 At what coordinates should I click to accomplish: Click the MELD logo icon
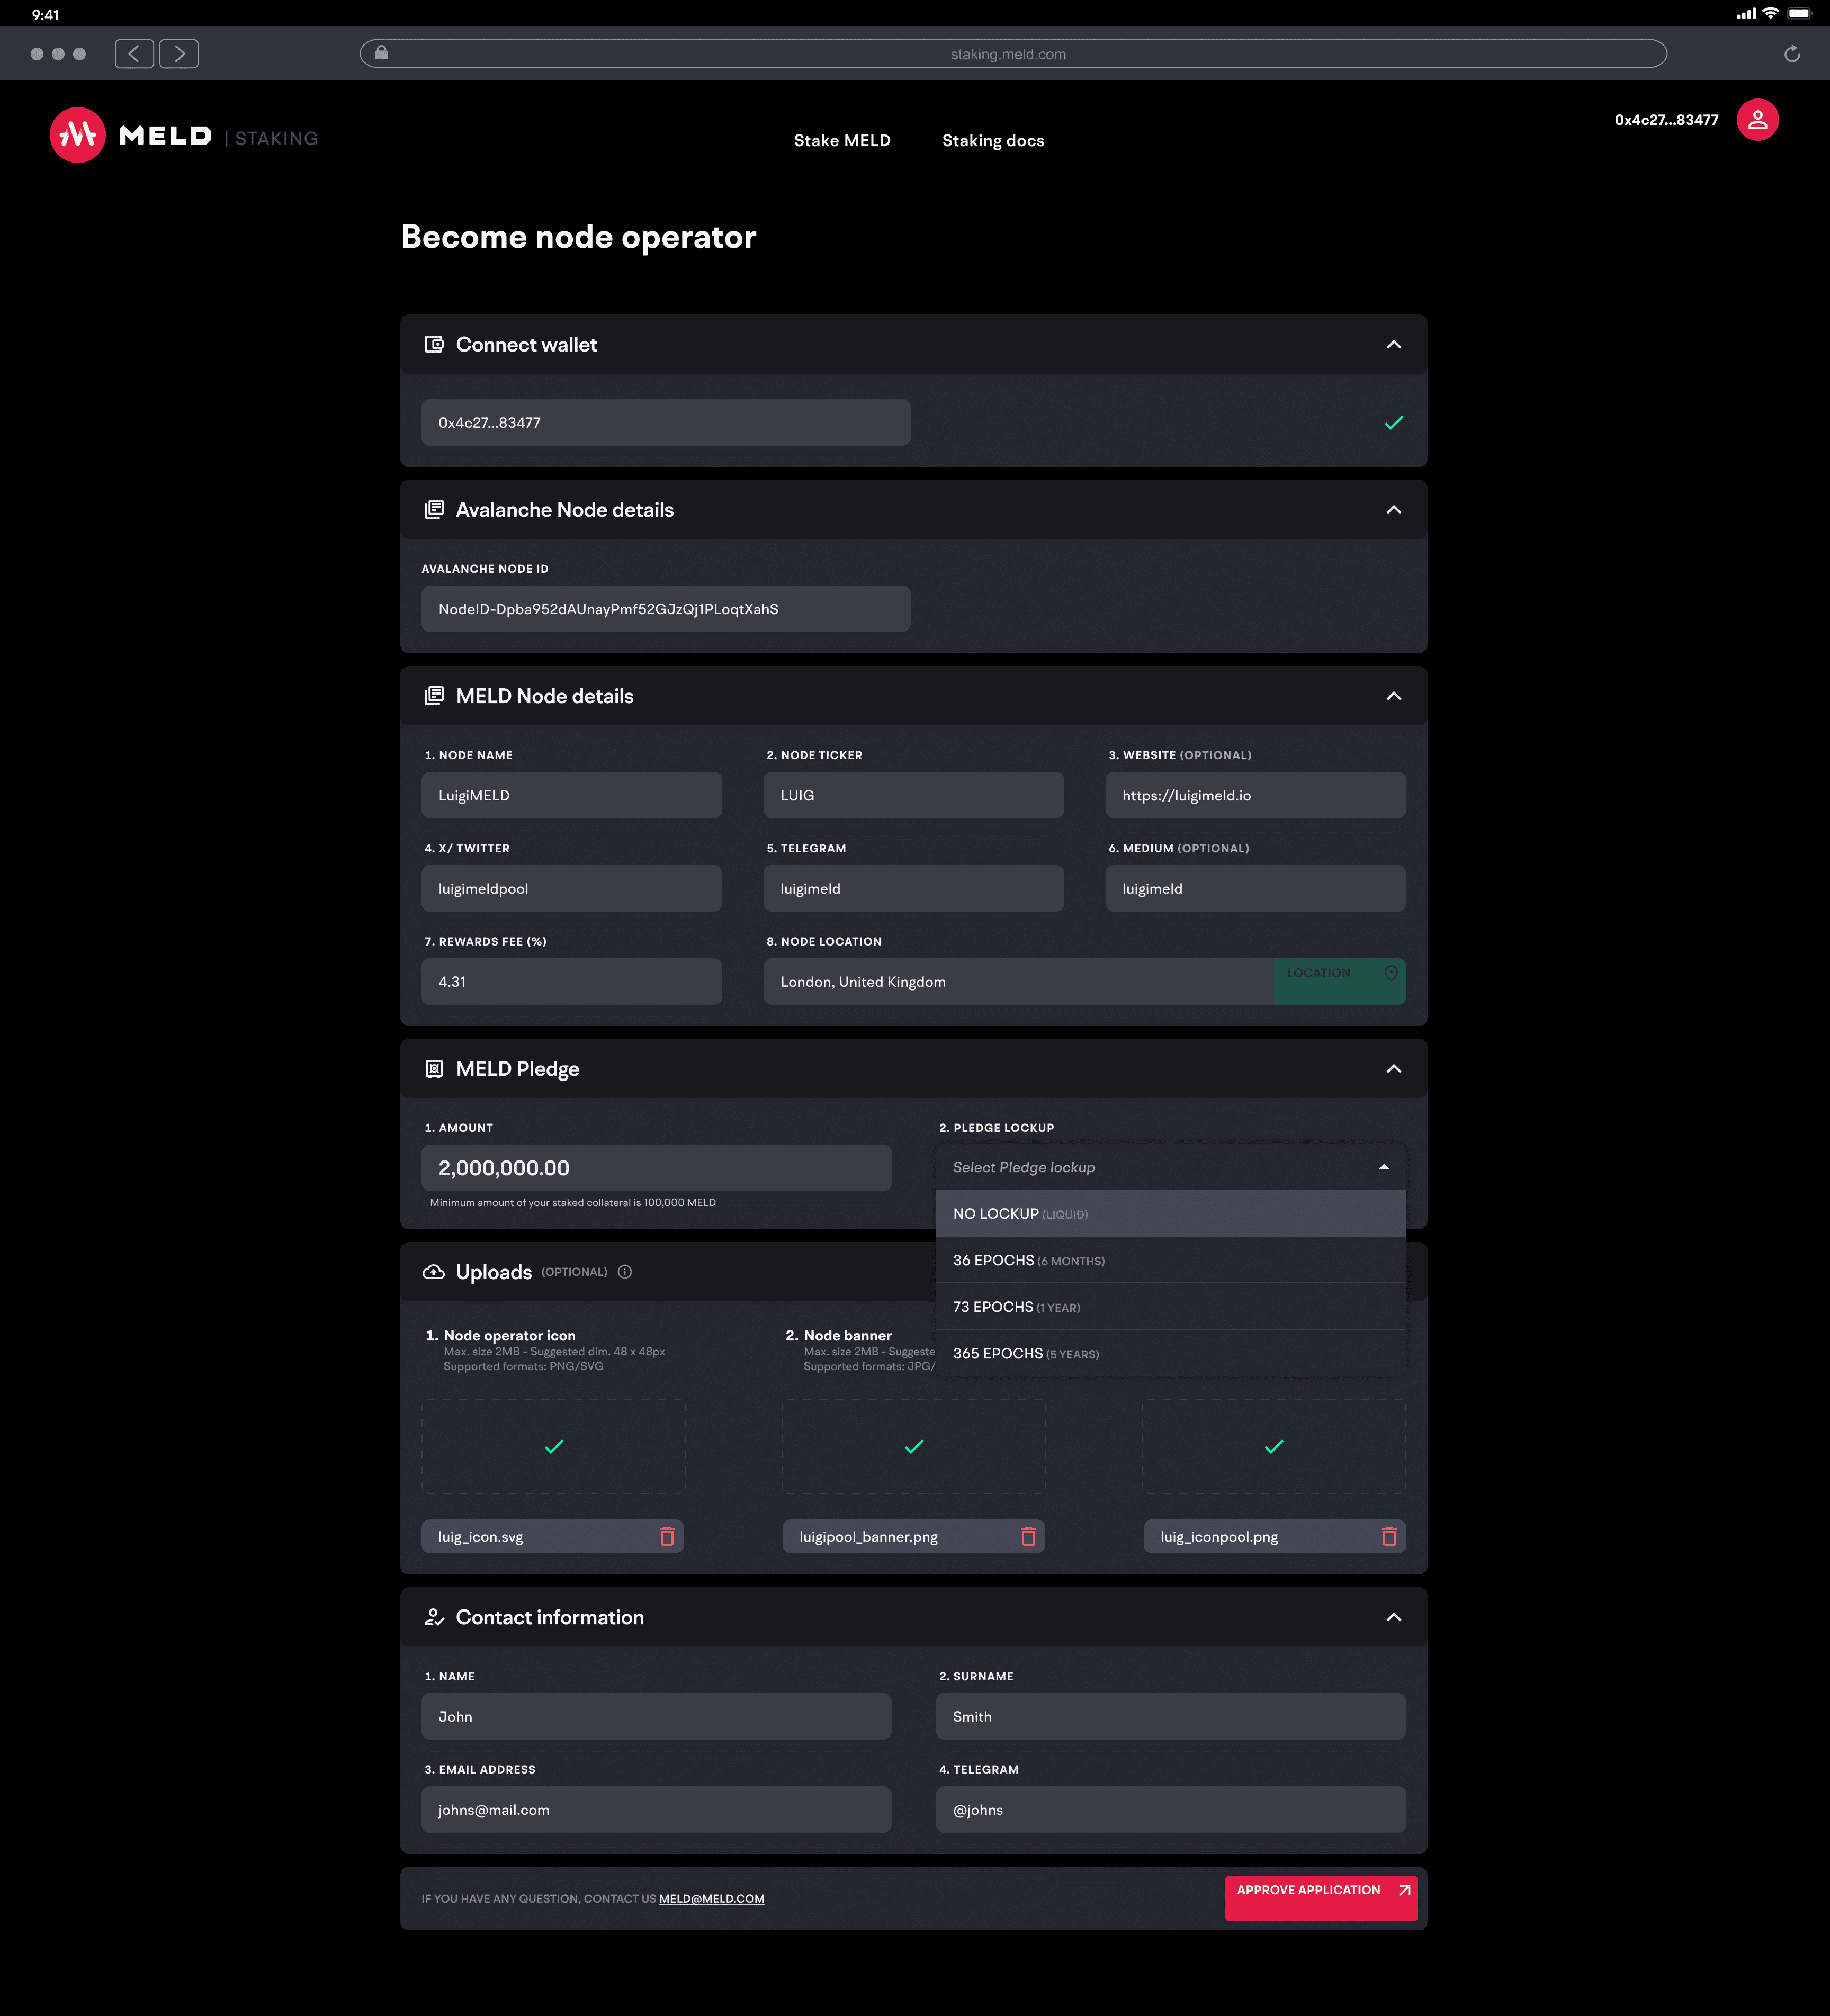point(77,135)
